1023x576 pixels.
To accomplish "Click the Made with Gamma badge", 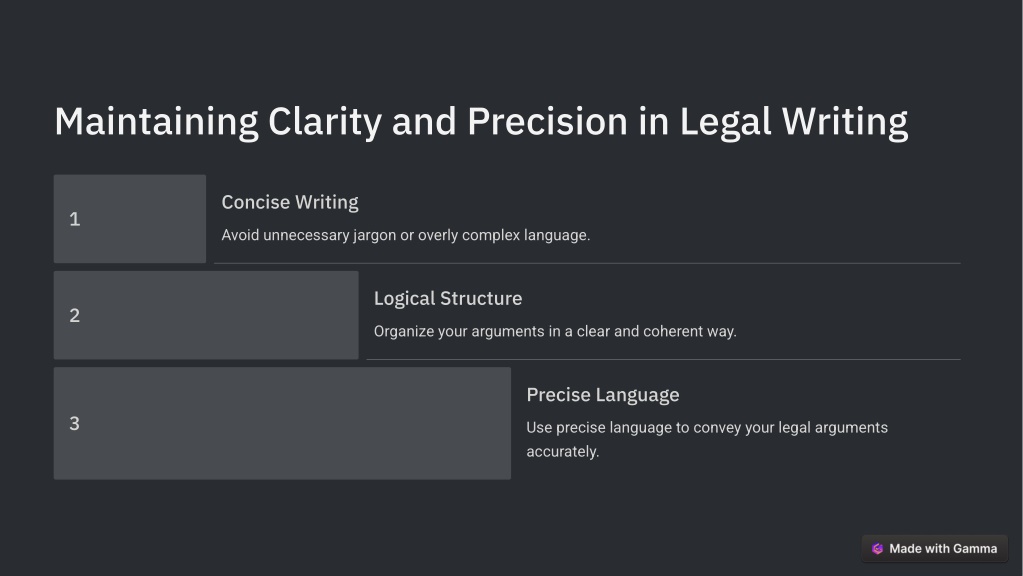I will click(934, 549).
